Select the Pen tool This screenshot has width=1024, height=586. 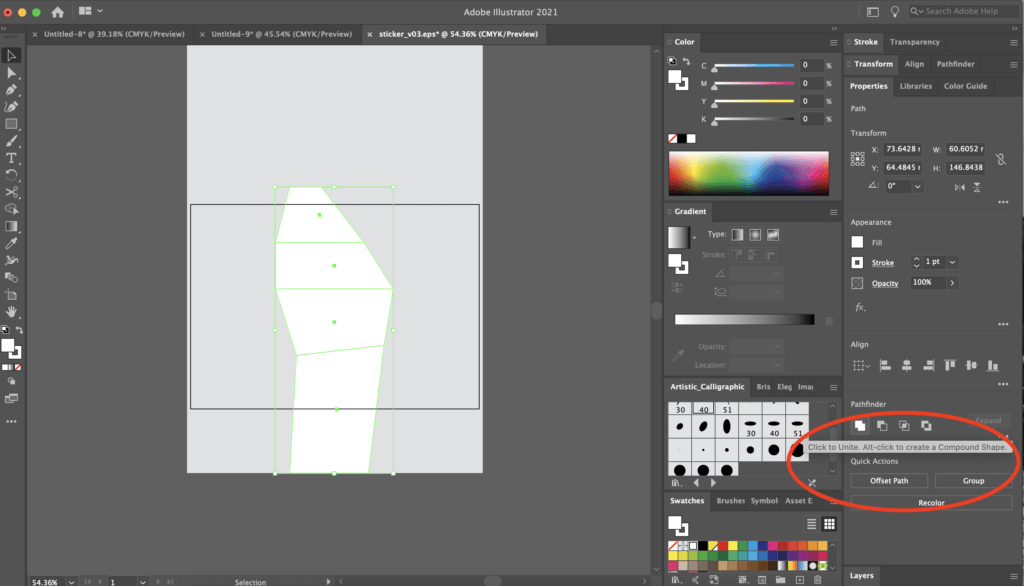(x=11, y=90)
